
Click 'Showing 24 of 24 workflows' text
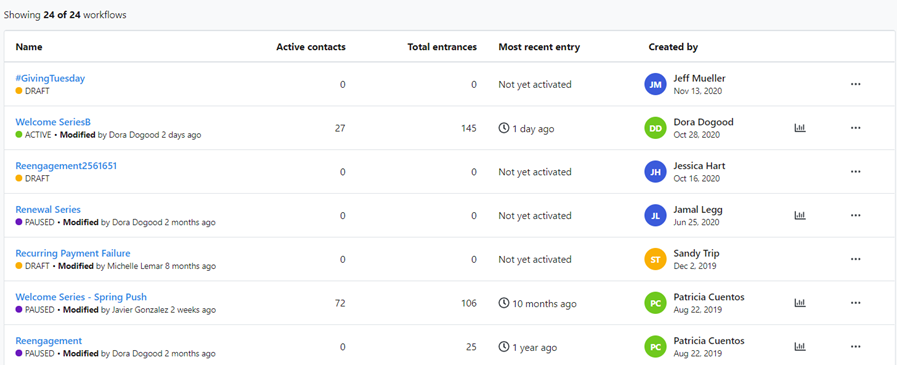65,15
